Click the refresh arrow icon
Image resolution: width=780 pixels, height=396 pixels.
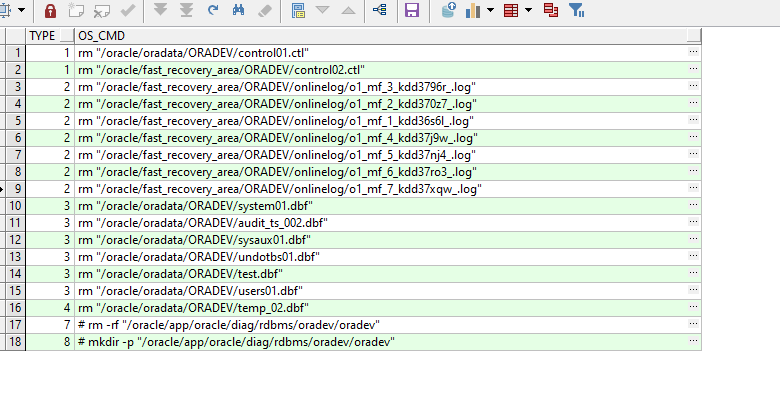213,10
